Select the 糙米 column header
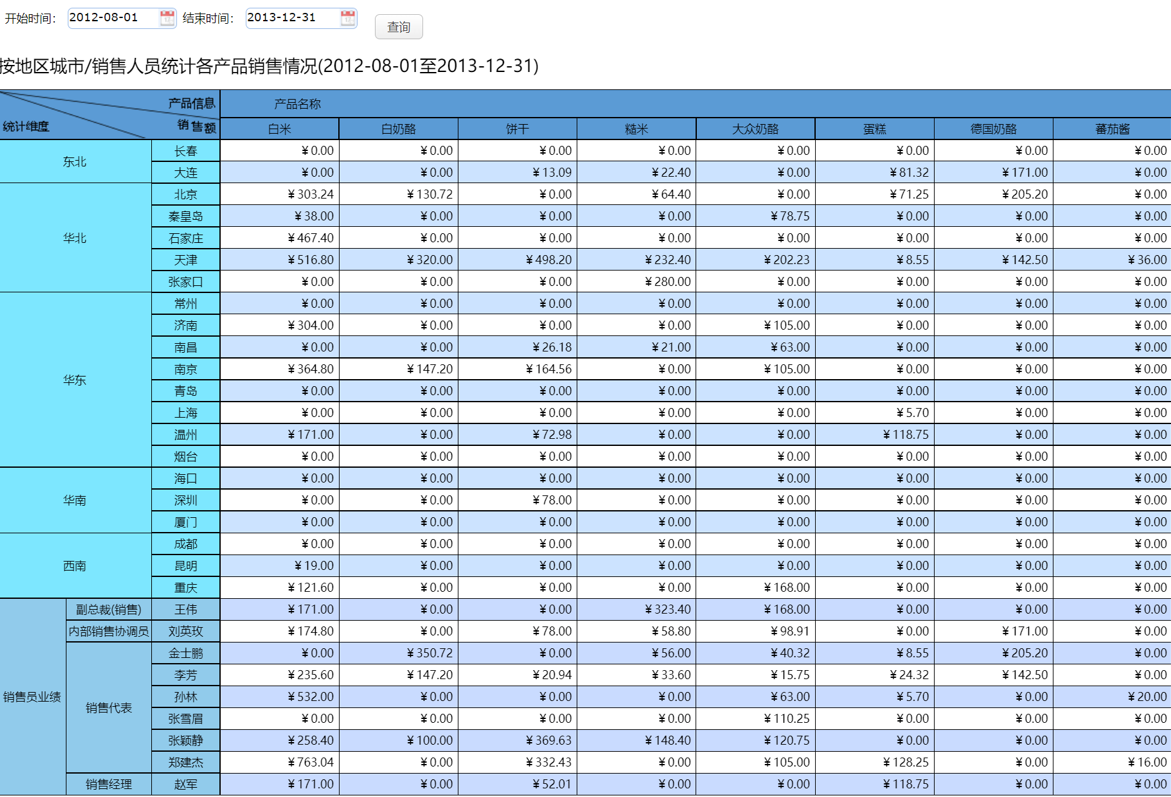Image resolution: width=1171 pixels, height=797 pixels. tap(636, 128)
